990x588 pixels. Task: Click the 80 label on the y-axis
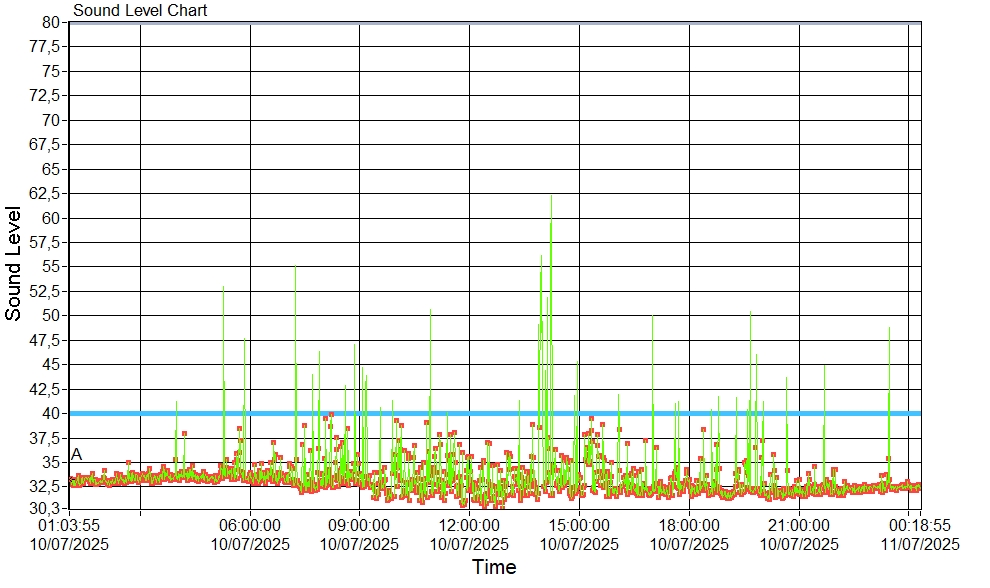(52, 22)
